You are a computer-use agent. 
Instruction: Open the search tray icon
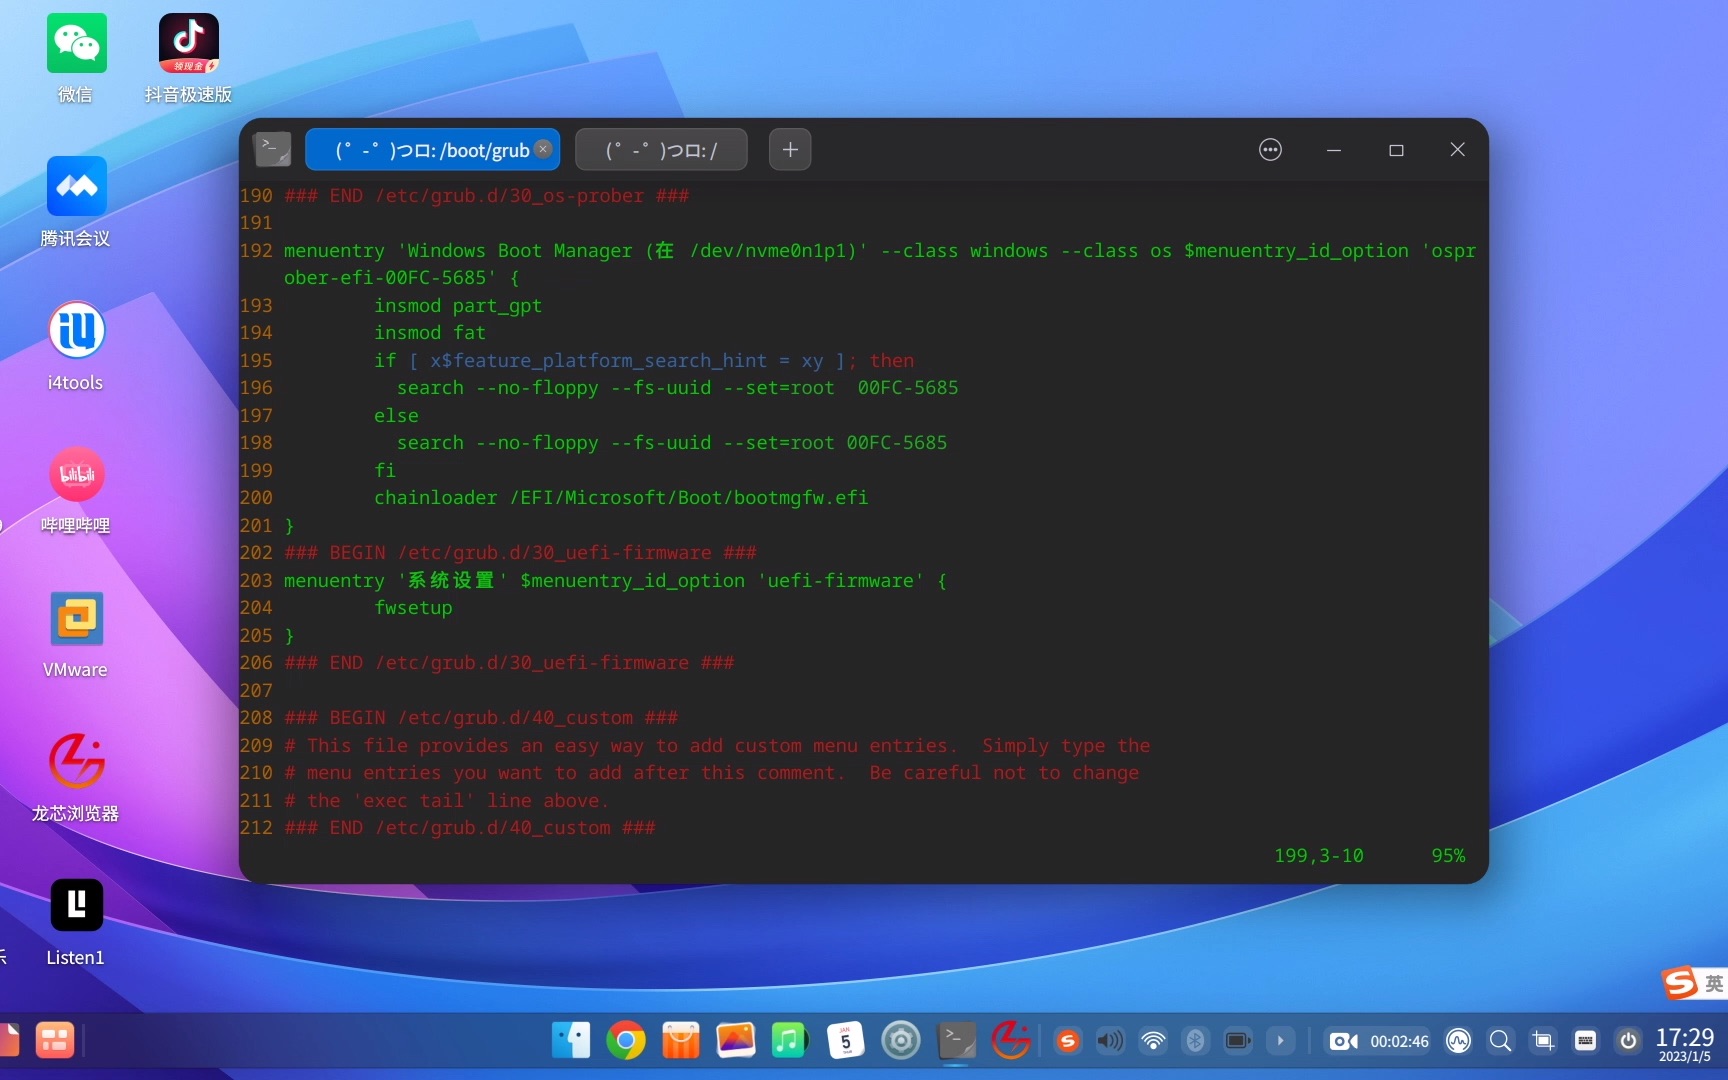click(x=1500, y=1041)
